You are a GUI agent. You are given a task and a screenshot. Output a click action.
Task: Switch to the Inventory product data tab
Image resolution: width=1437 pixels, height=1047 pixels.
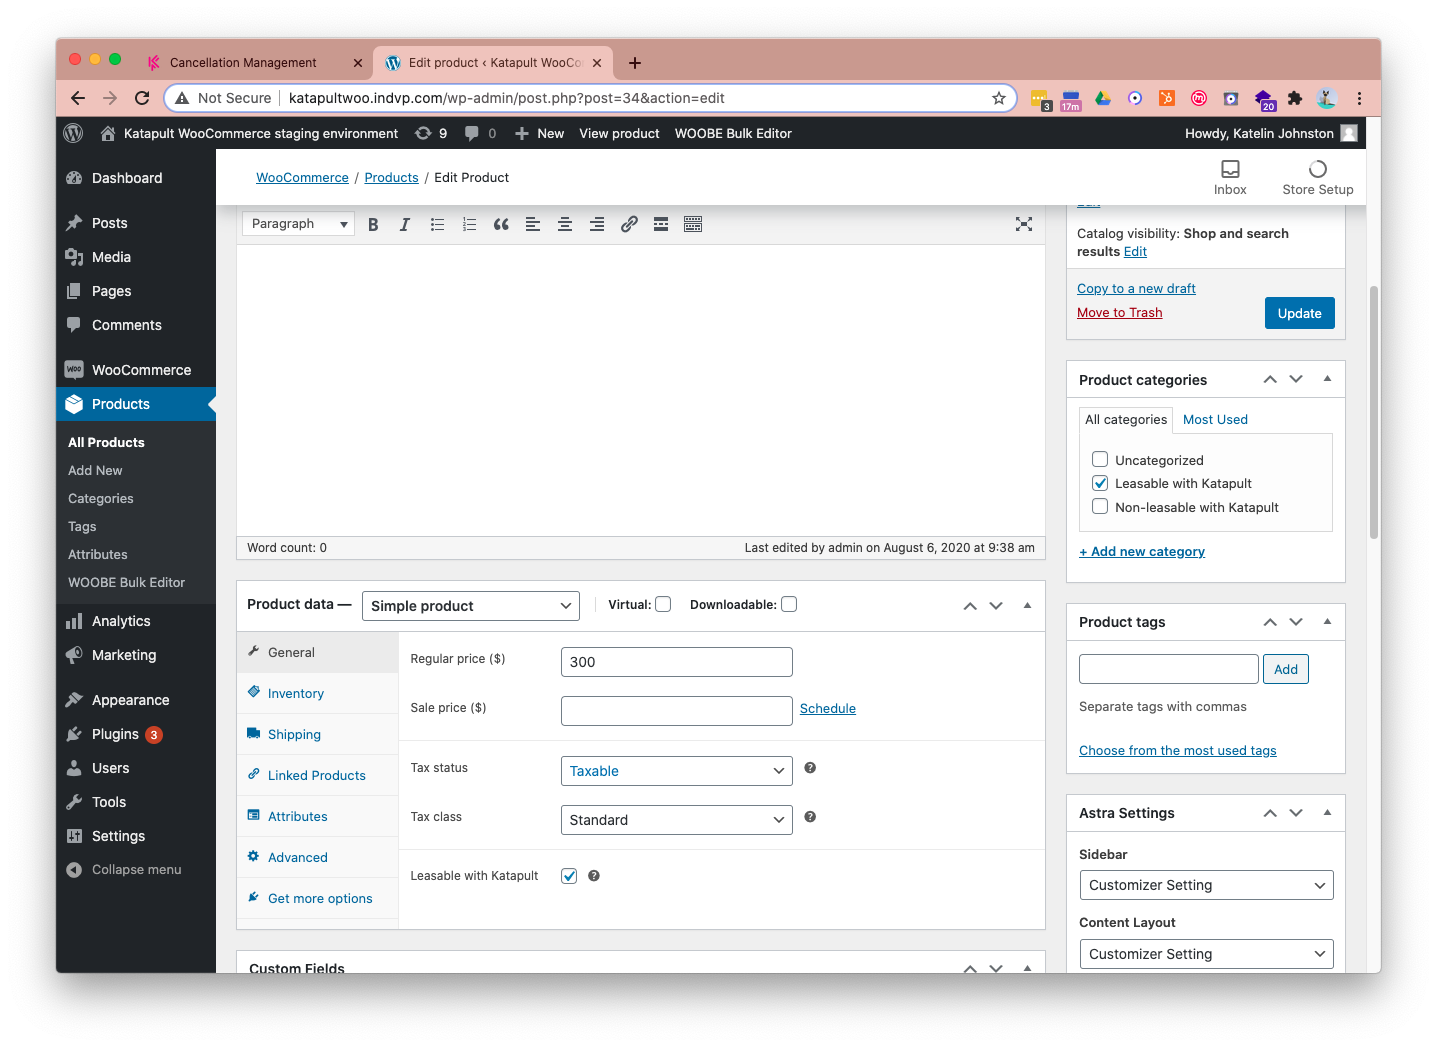pos(296,693)
